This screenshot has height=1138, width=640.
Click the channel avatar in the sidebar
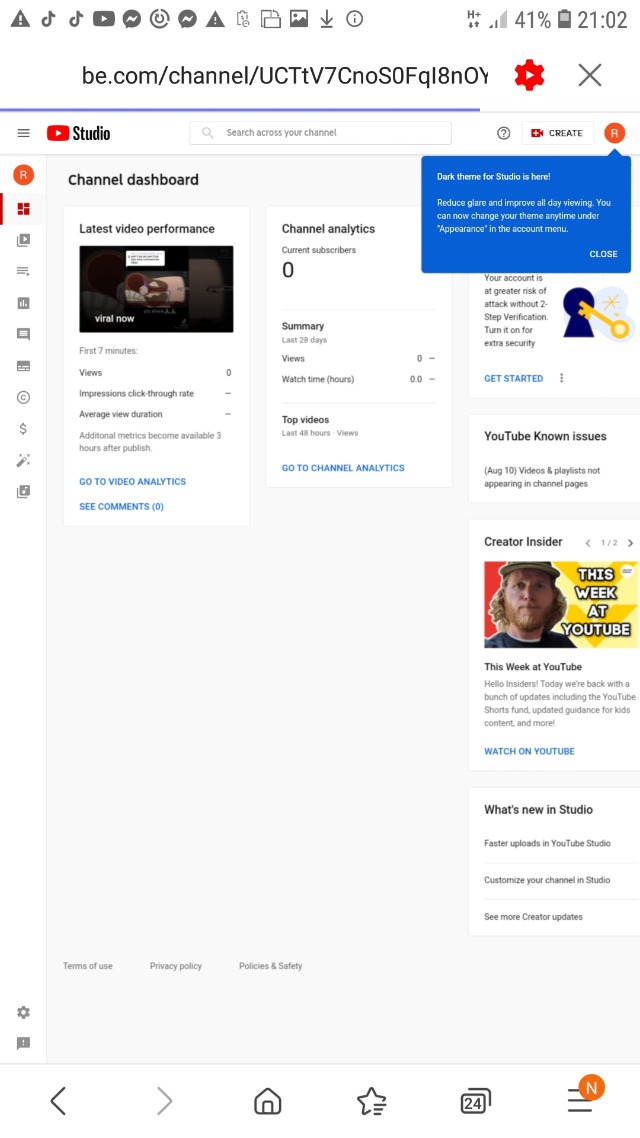[23, 175]
